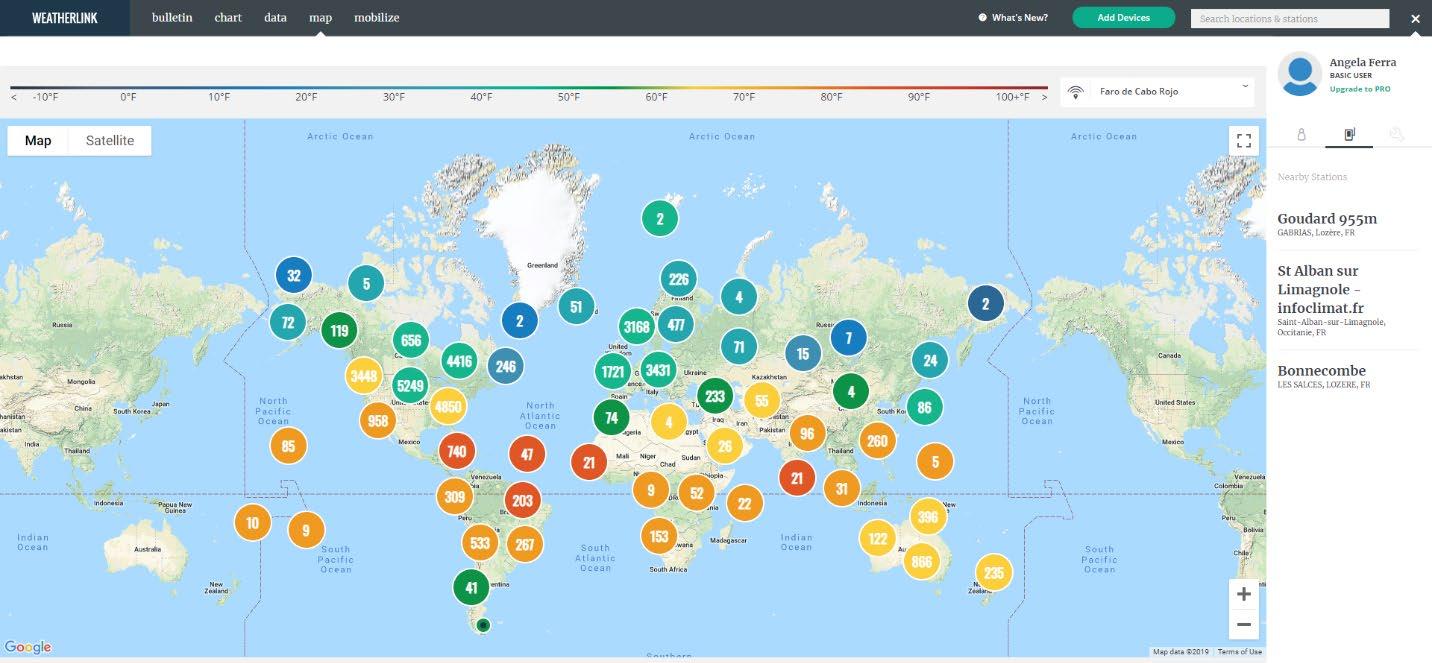Click the Terms of Use link
Screen dimensions: 1432x663
(x=1240, y=652)
